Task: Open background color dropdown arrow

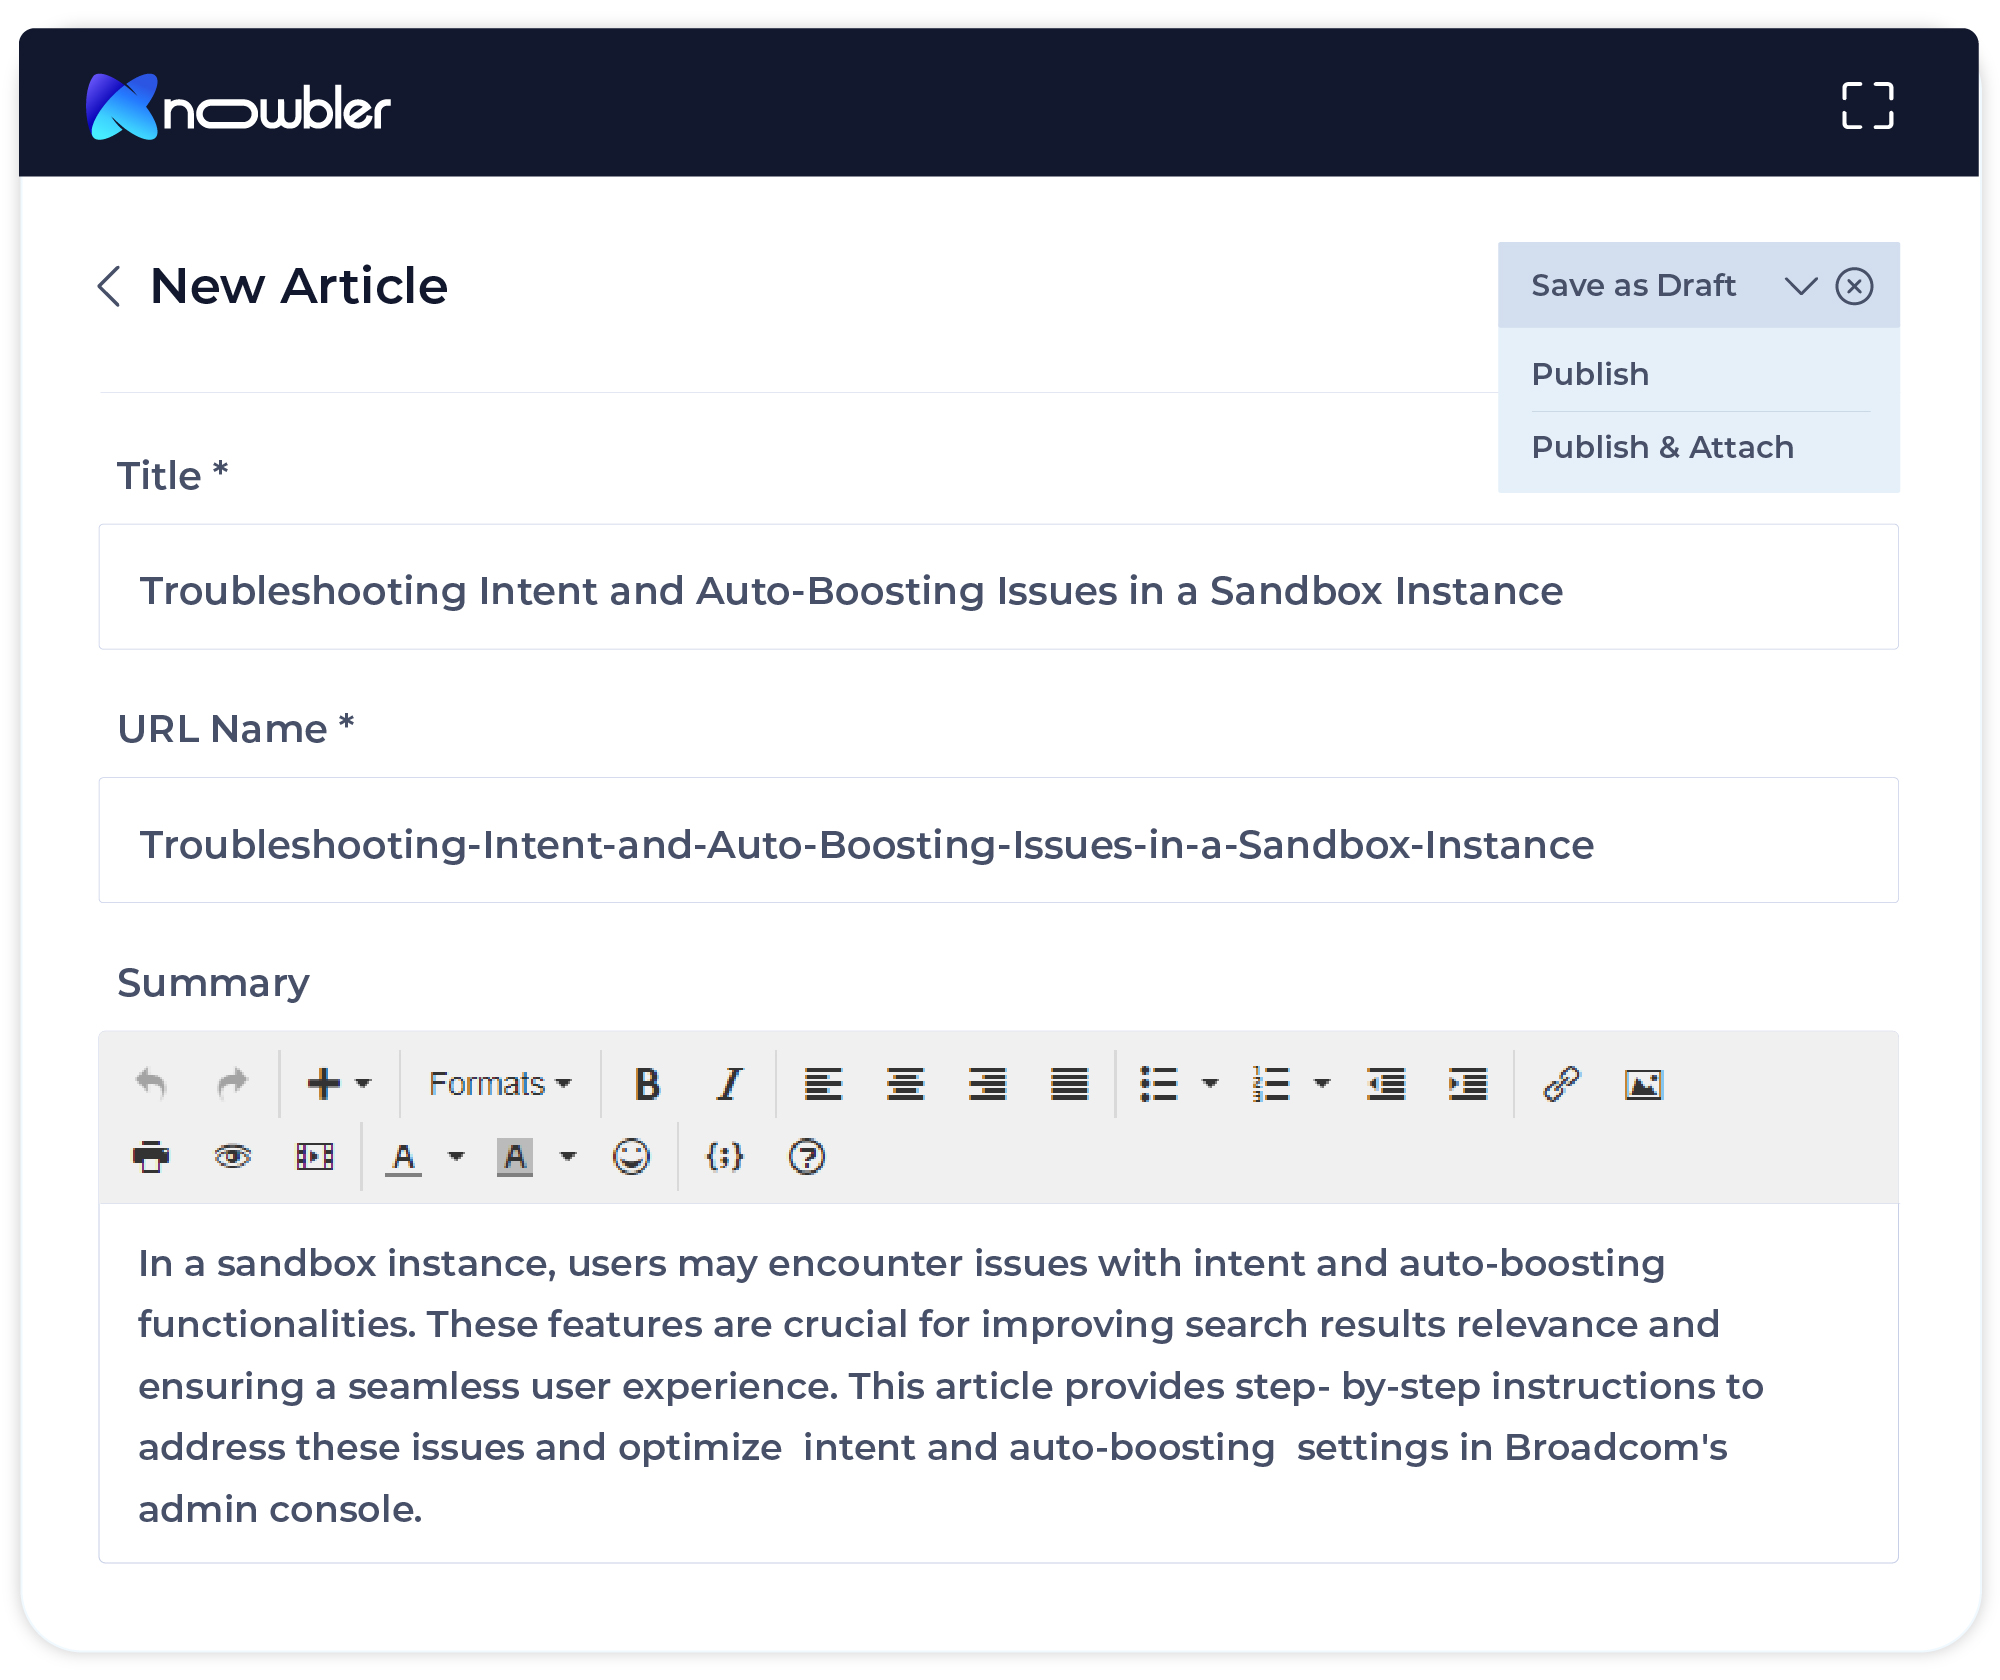Action: click(568, 1157)
